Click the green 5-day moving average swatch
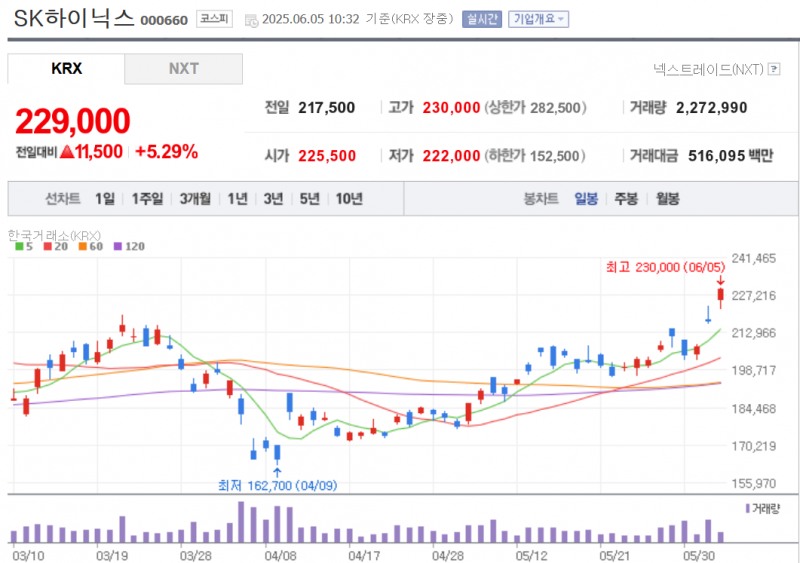 (19, 247)
